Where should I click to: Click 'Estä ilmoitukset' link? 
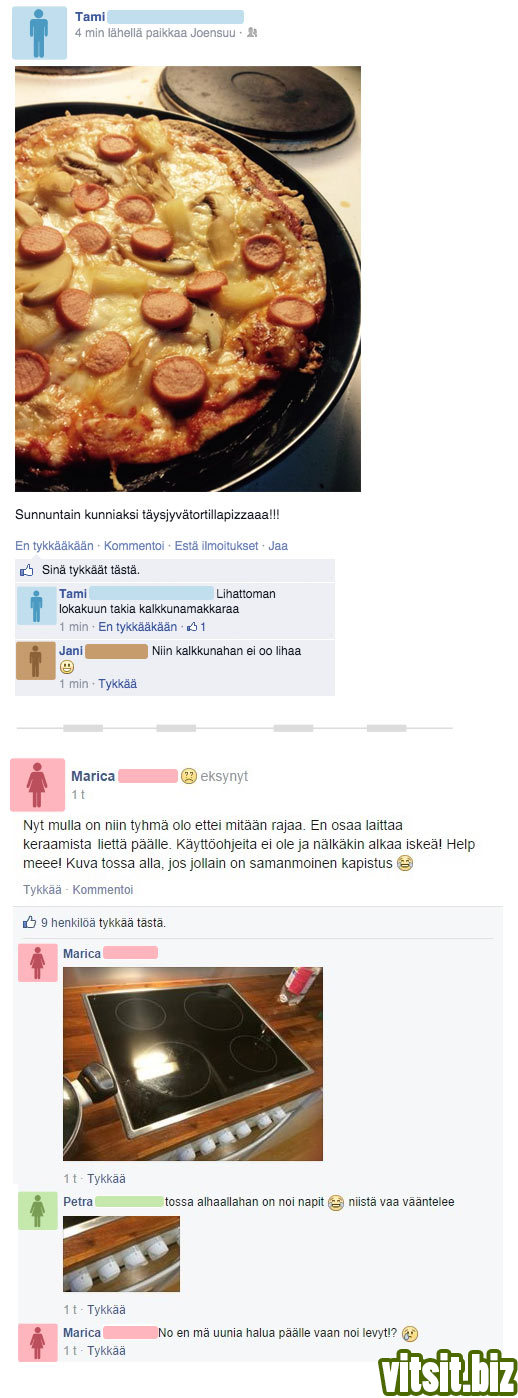(217, 546)
